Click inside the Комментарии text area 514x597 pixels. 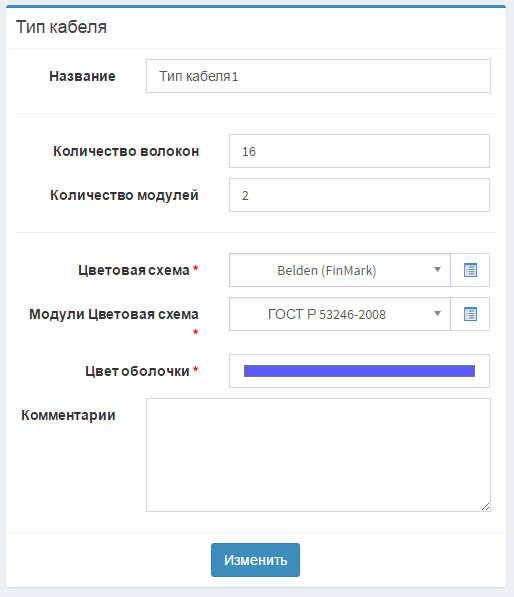pyautogui.click(x=318, y=455)
